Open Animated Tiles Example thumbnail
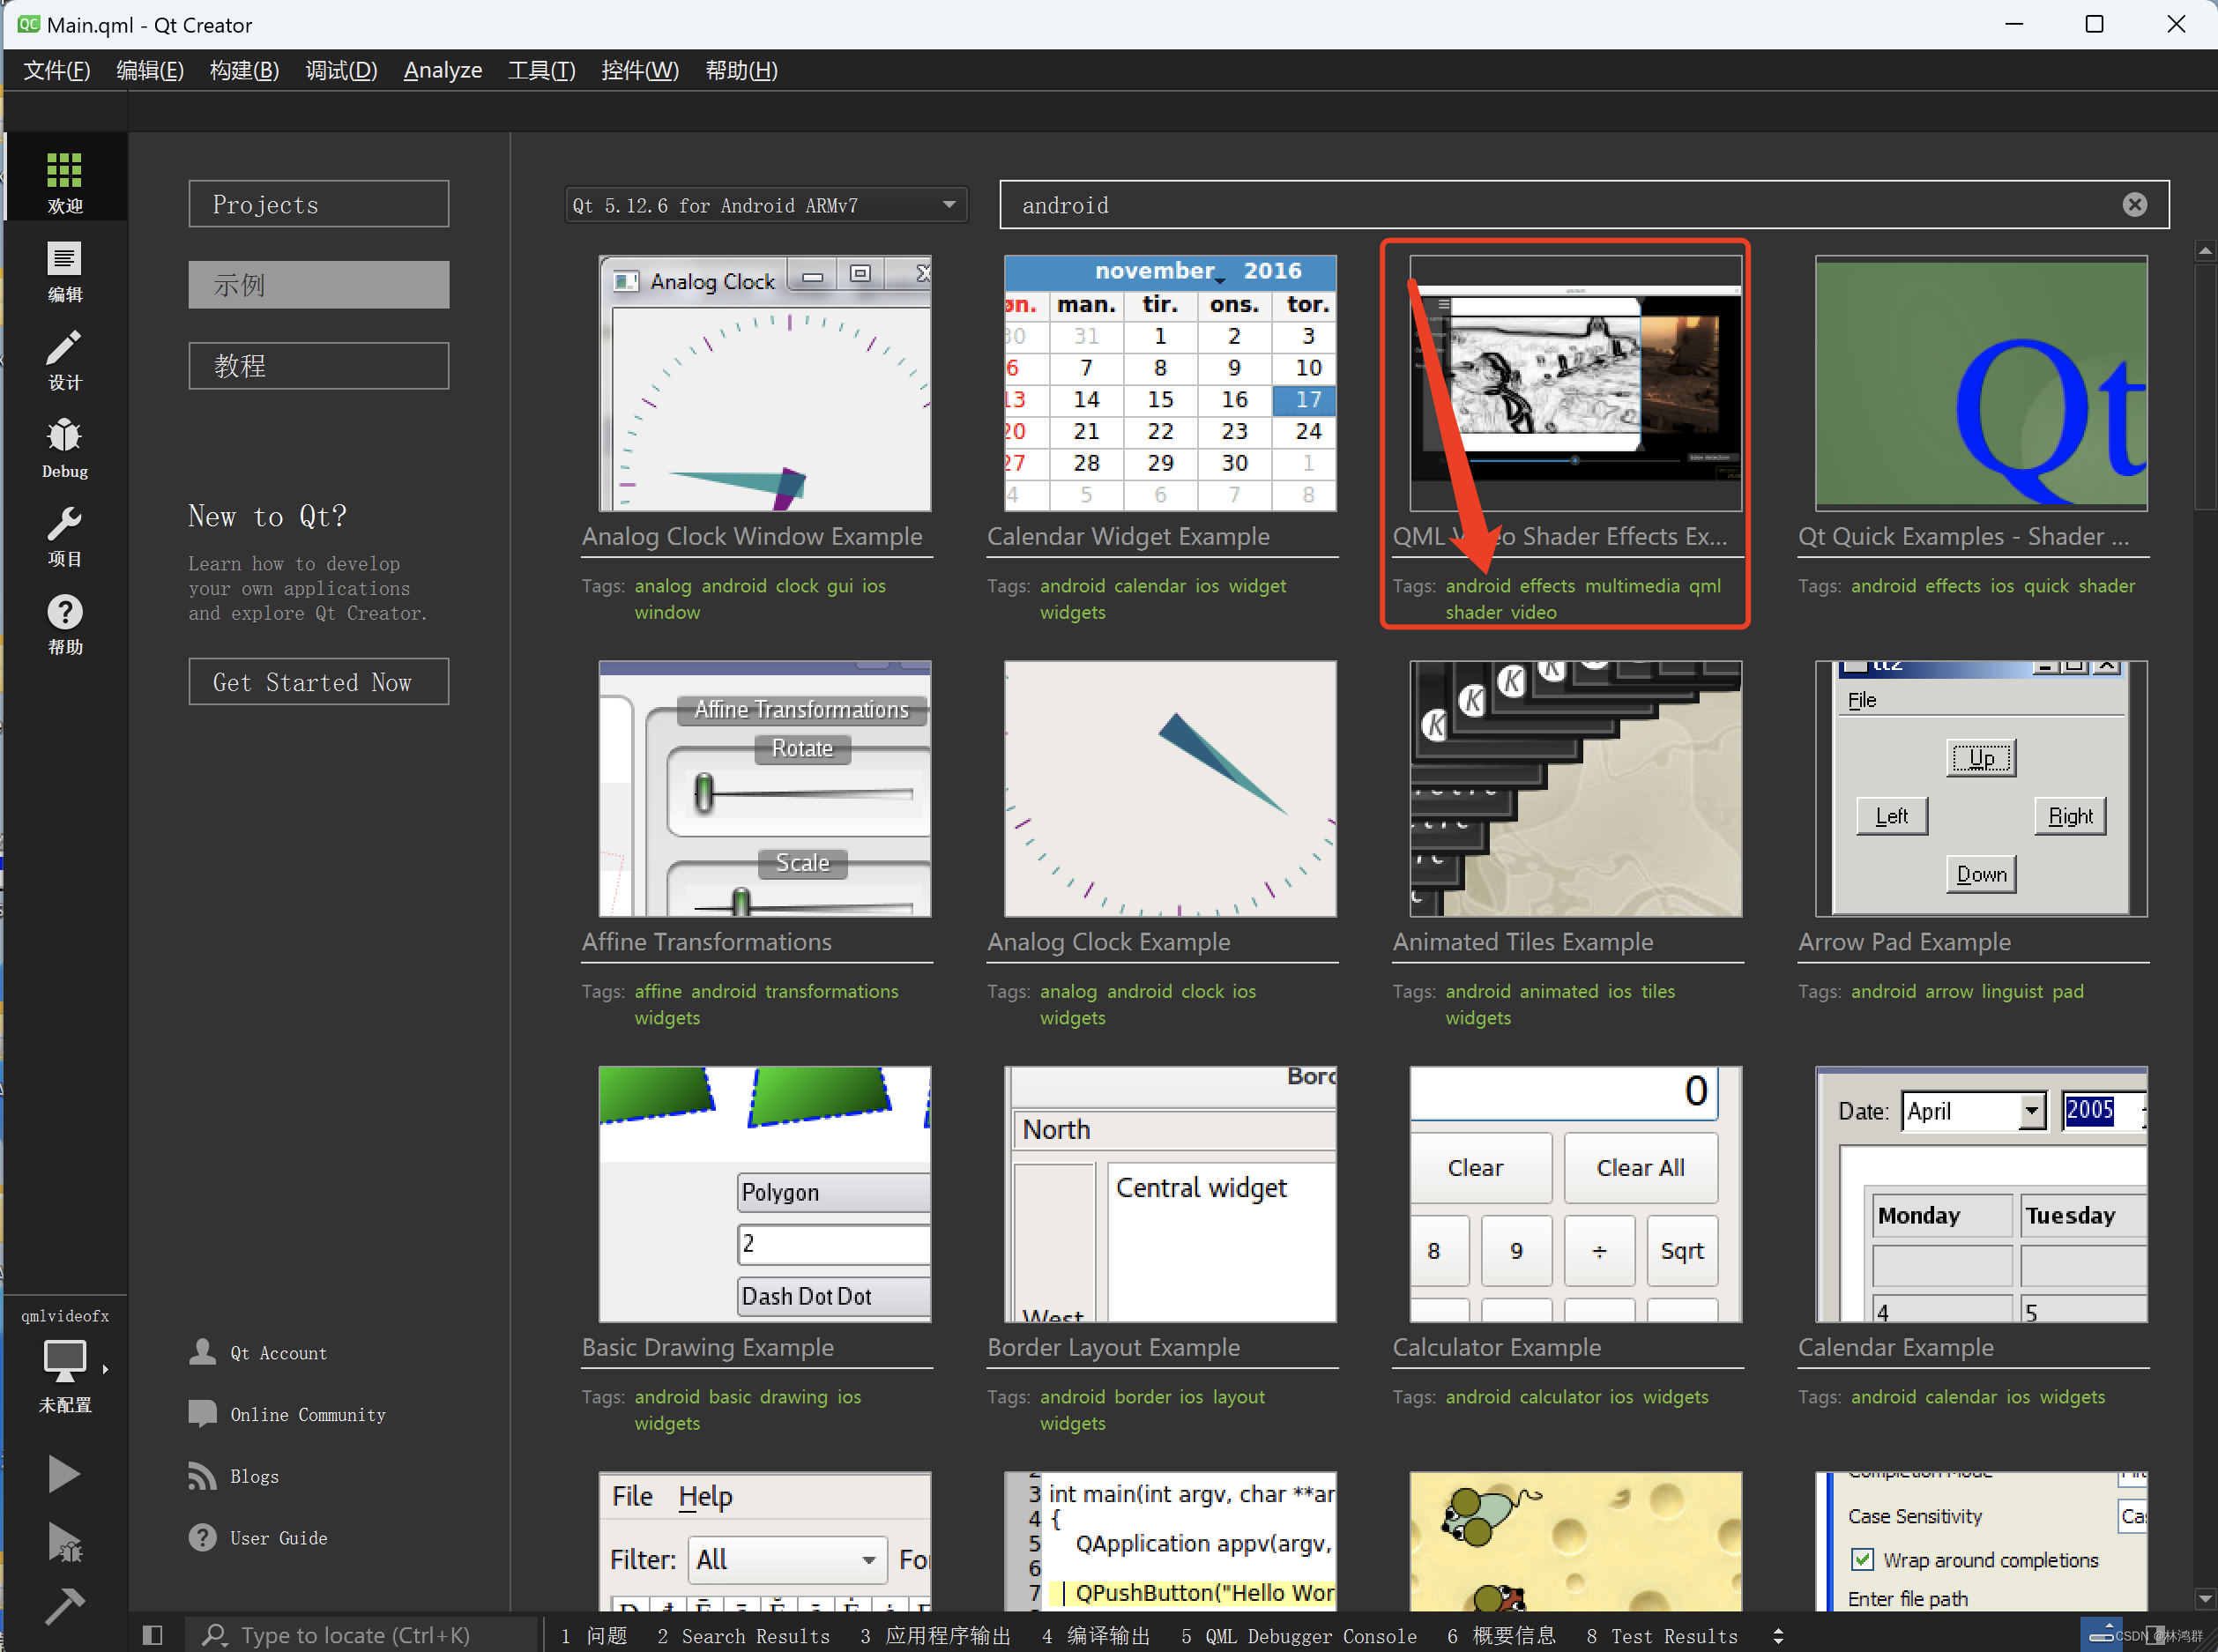The height and width of the screenshot is (1652, 2218). pyautogui.click(x=1576, y=789)
